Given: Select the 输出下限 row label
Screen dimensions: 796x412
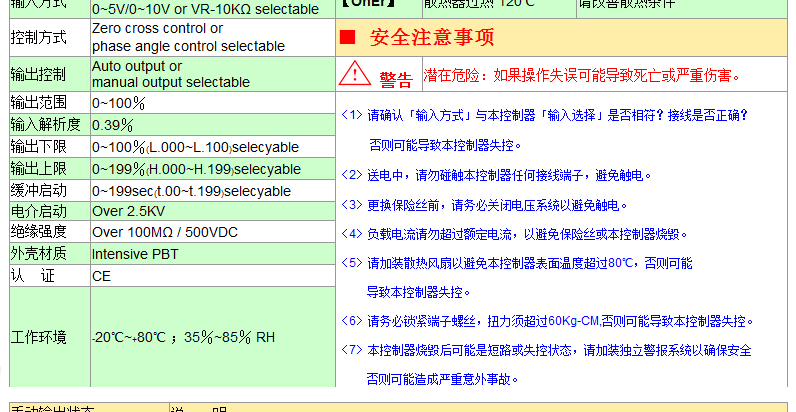Looking at the screenshot, I should tap(39, 147).
